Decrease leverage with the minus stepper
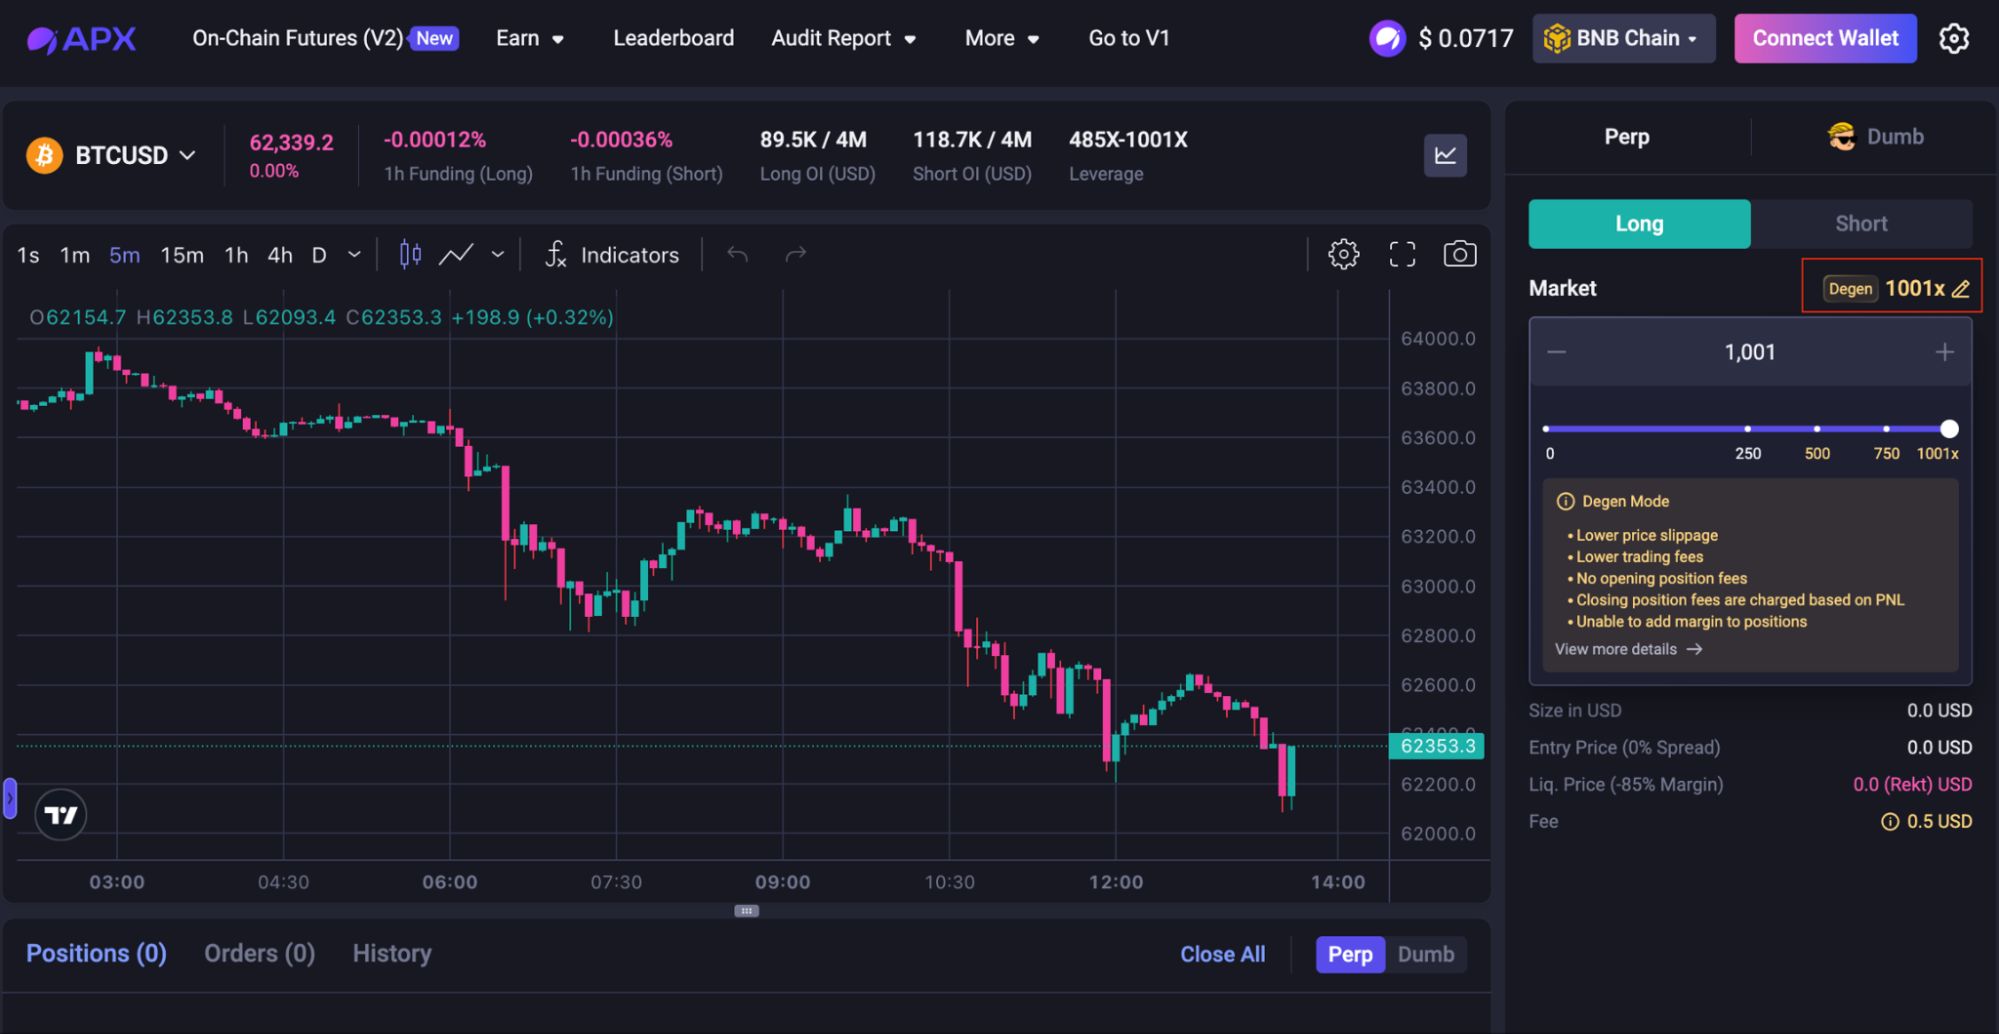The image size is (1999, 1034). (1556, 352)
